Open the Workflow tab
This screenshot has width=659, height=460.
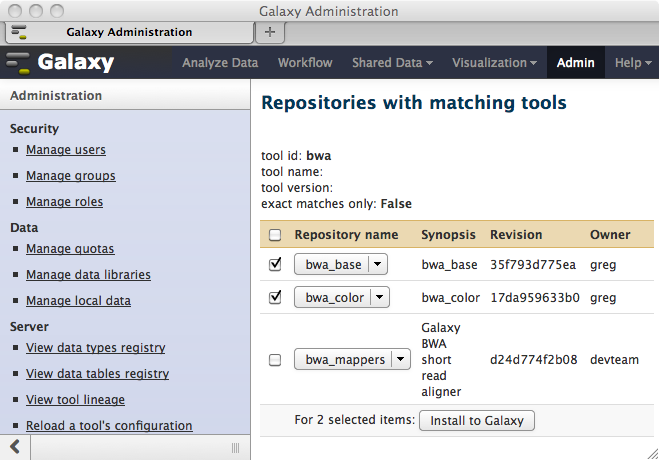point(305,63)
